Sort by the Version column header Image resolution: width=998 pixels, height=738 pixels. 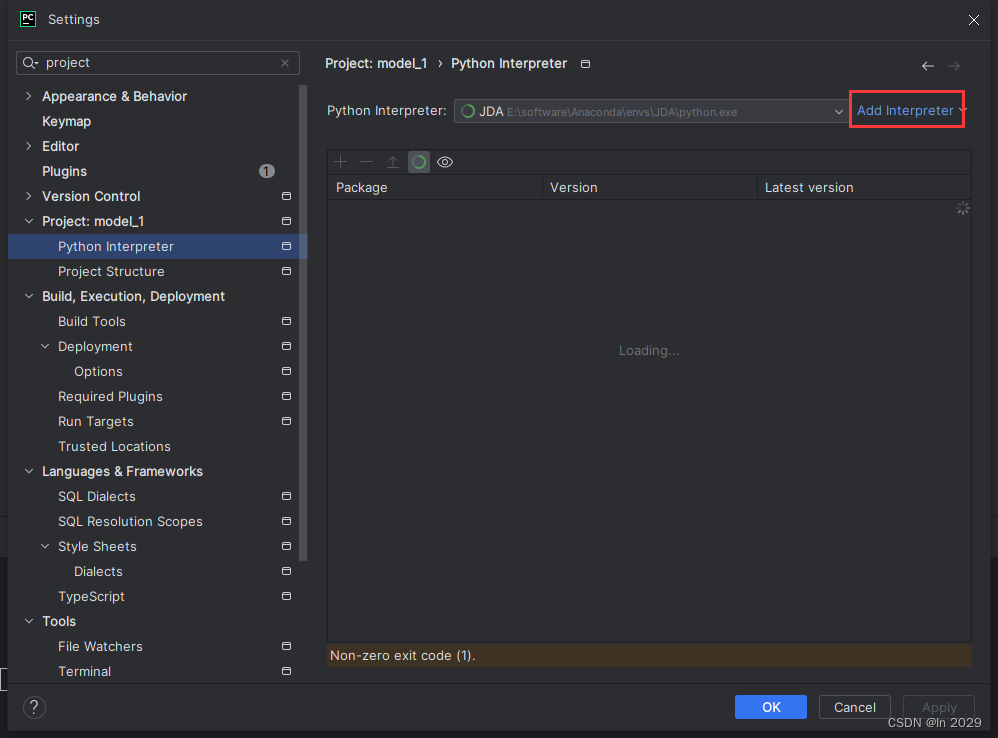pyautogui.click(x=649, y=188)
